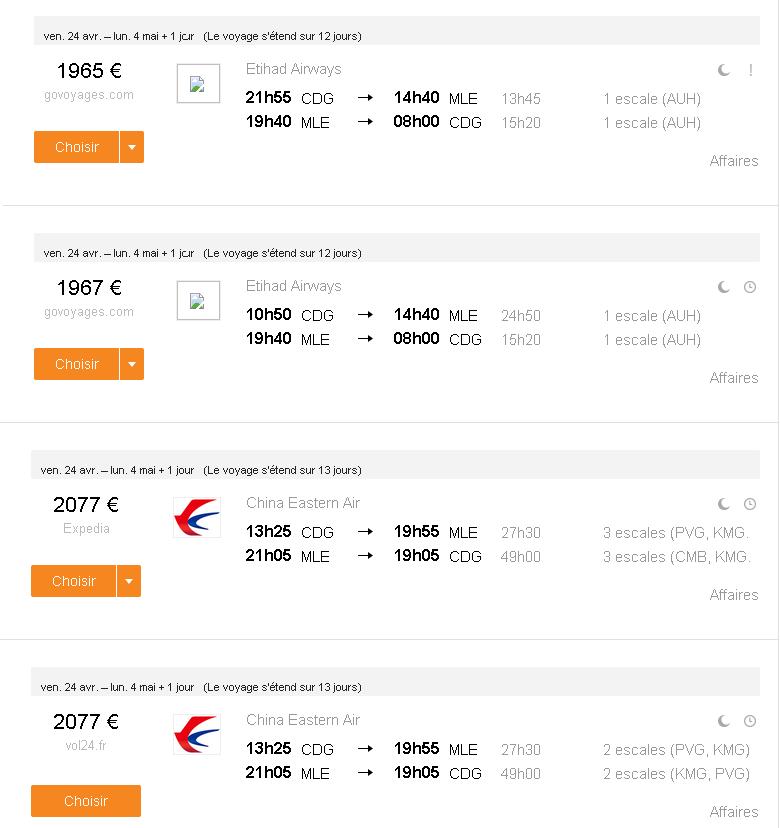Click the broken airline logo on the 1965 € offer
The height and width of the screenshot is (828, 780).
coord(198,83)
